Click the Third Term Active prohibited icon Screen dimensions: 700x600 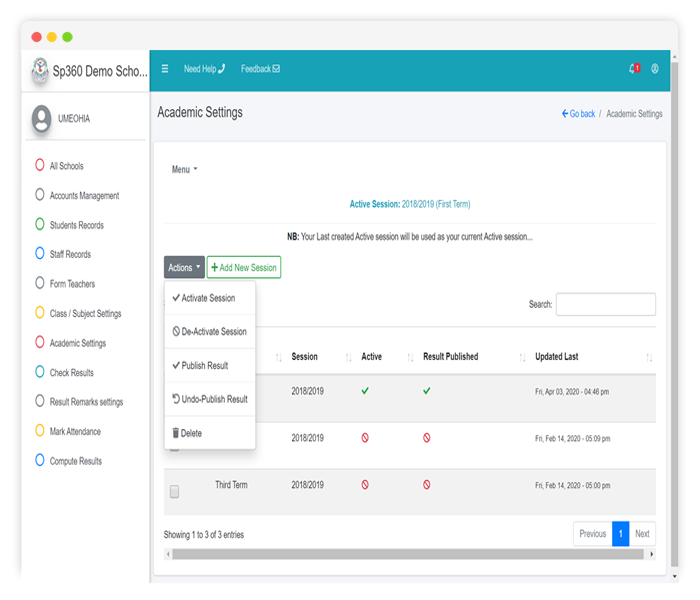coord(365,485)
